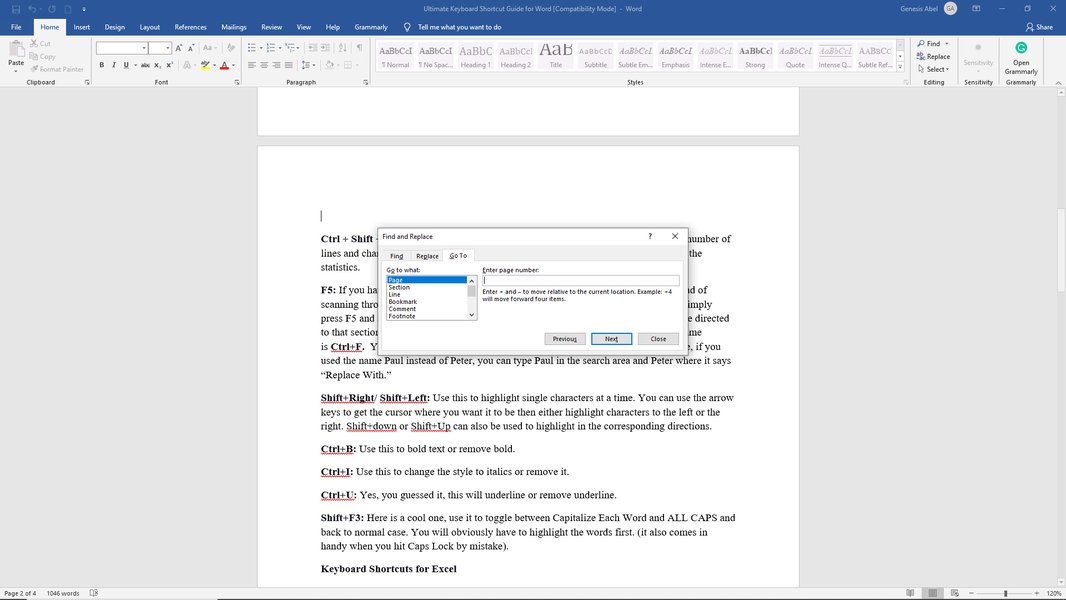Decrease paragraph indent
The image size is (1066, 600).
coord(313,48)
